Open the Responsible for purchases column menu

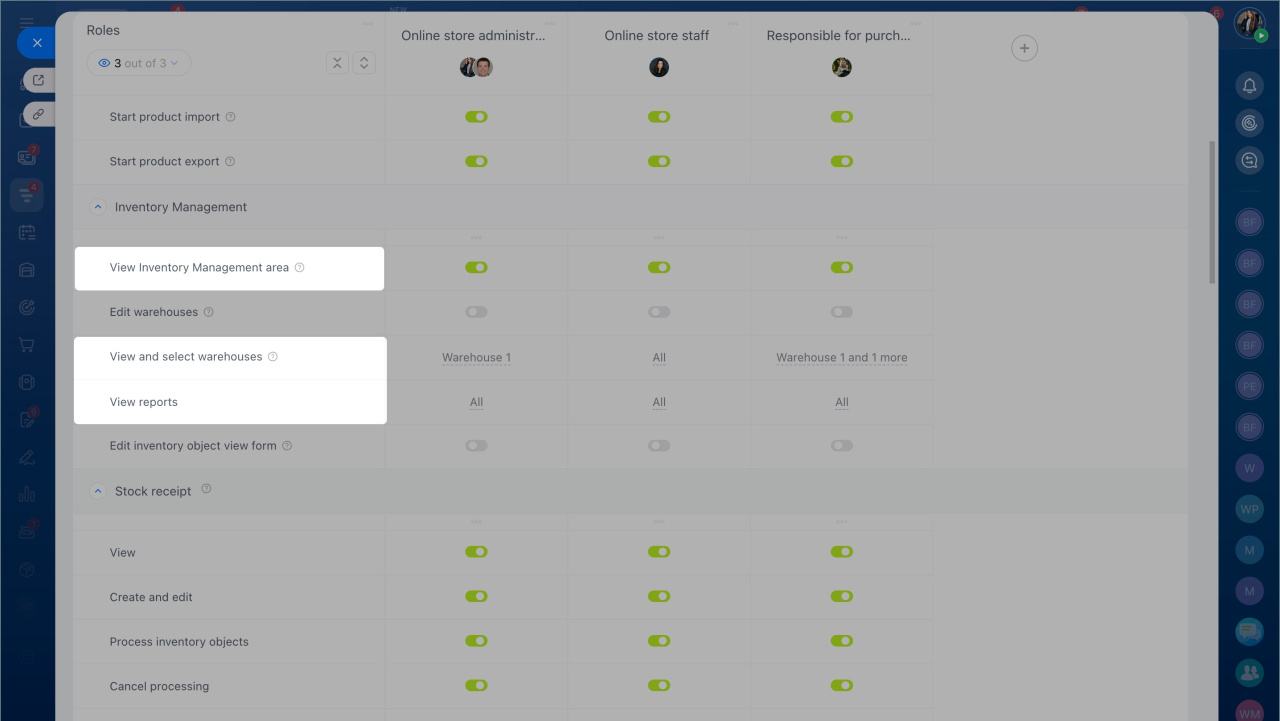point(916,23)
